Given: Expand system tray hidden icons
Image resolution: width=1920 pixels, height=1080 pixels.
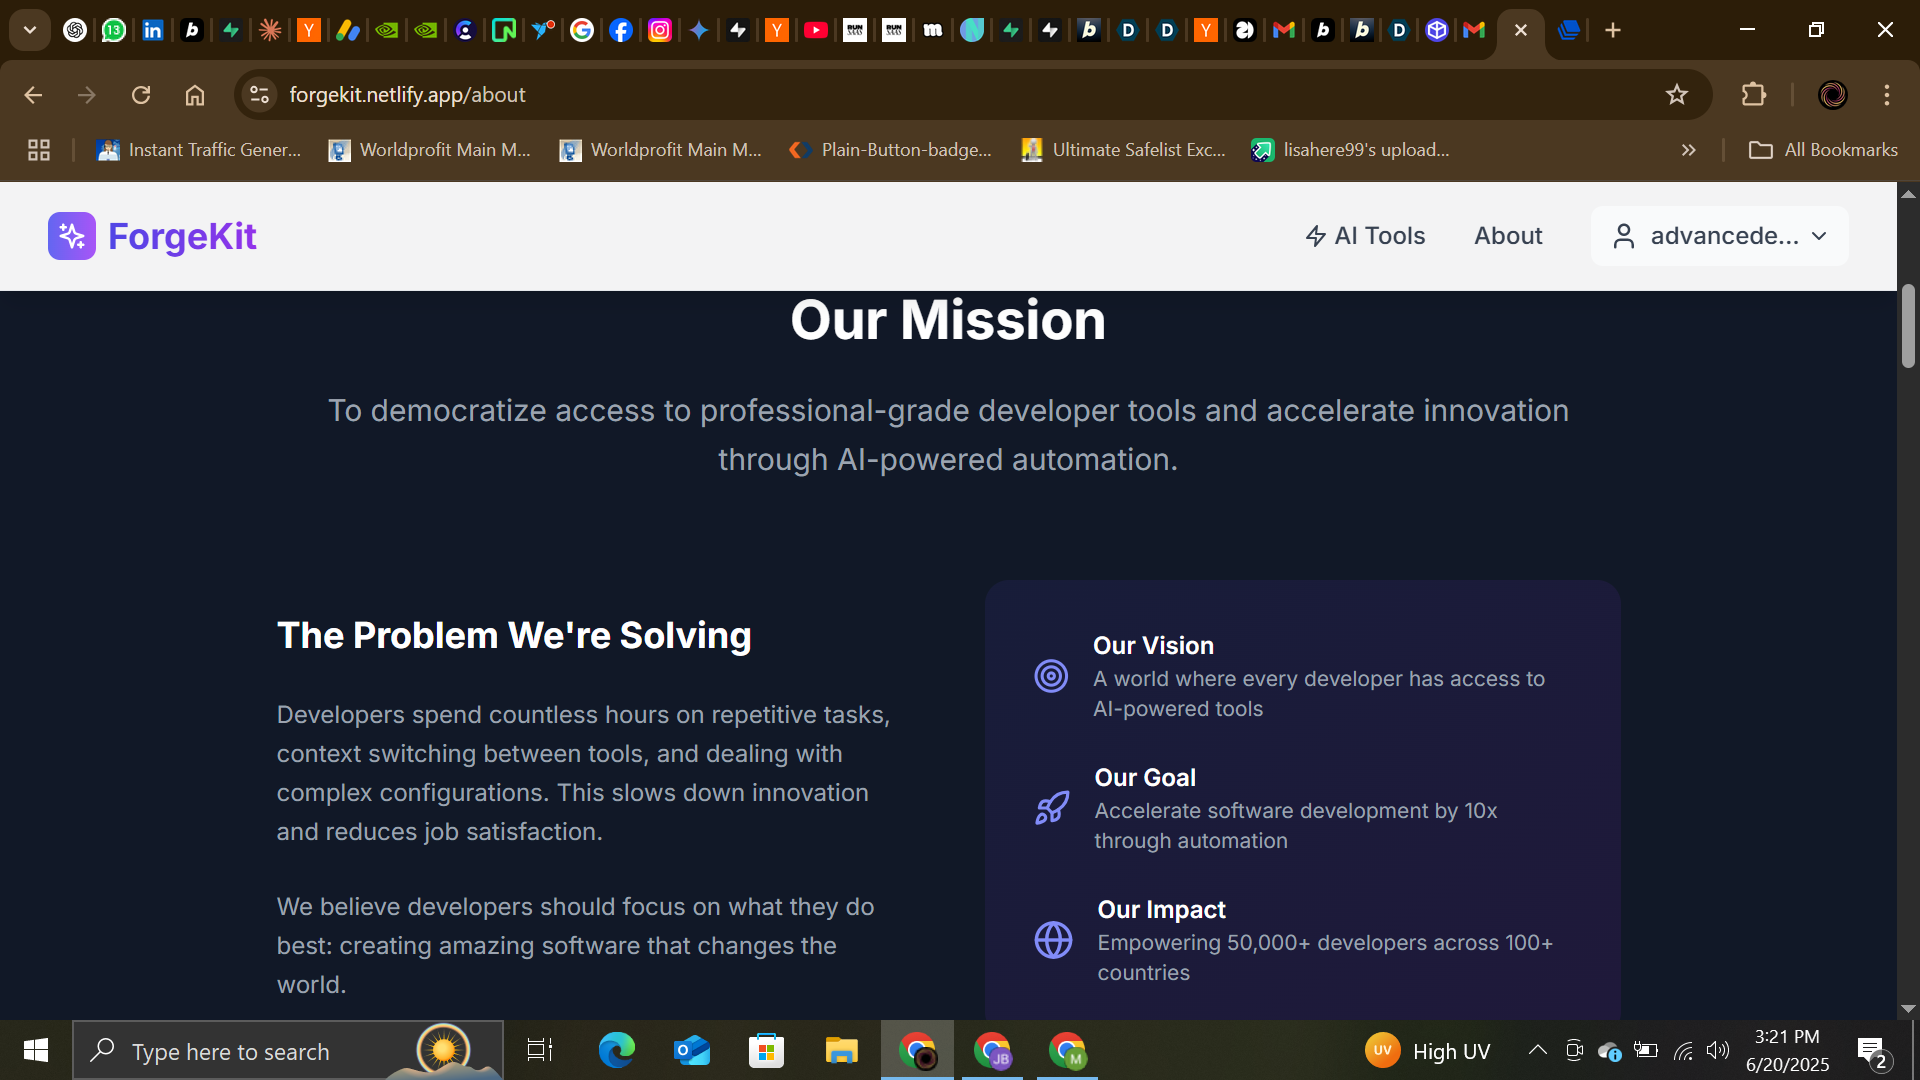Looking at the screenshot, I should [1537, 1050].
